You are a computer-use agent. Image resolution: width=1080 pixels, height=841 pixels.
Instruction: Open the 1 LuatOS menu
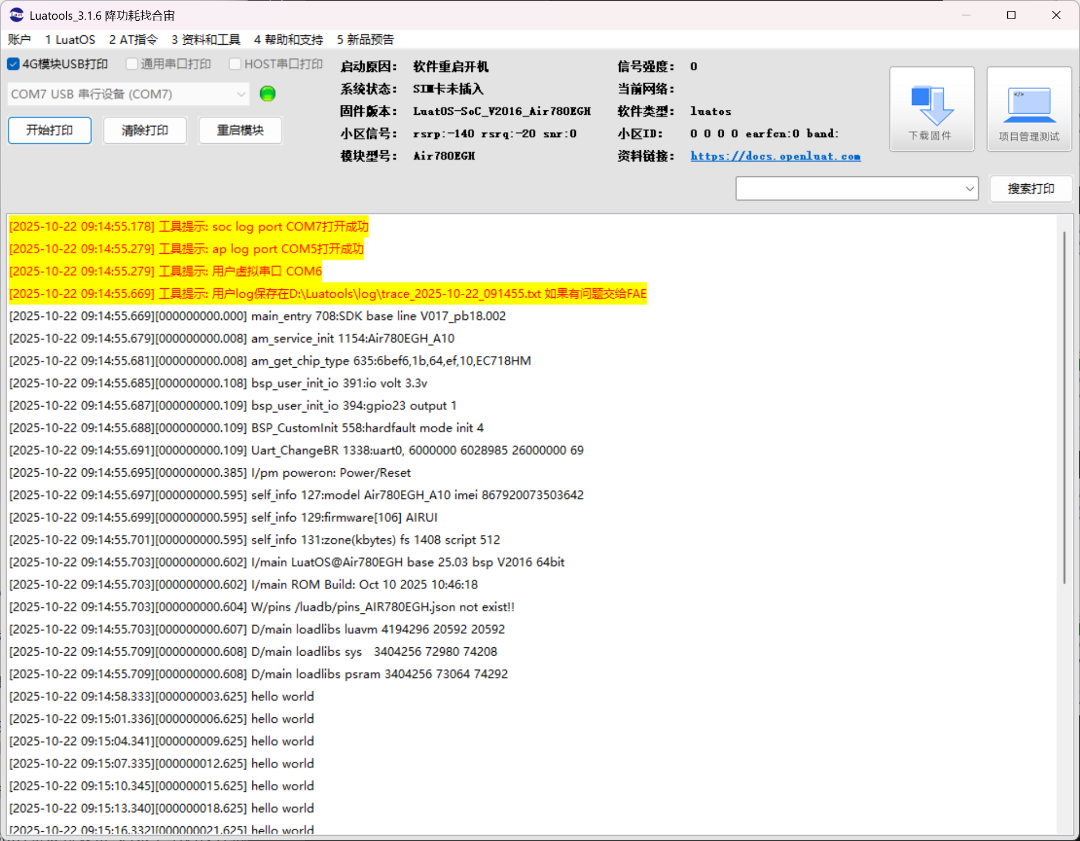coord(70,39)
